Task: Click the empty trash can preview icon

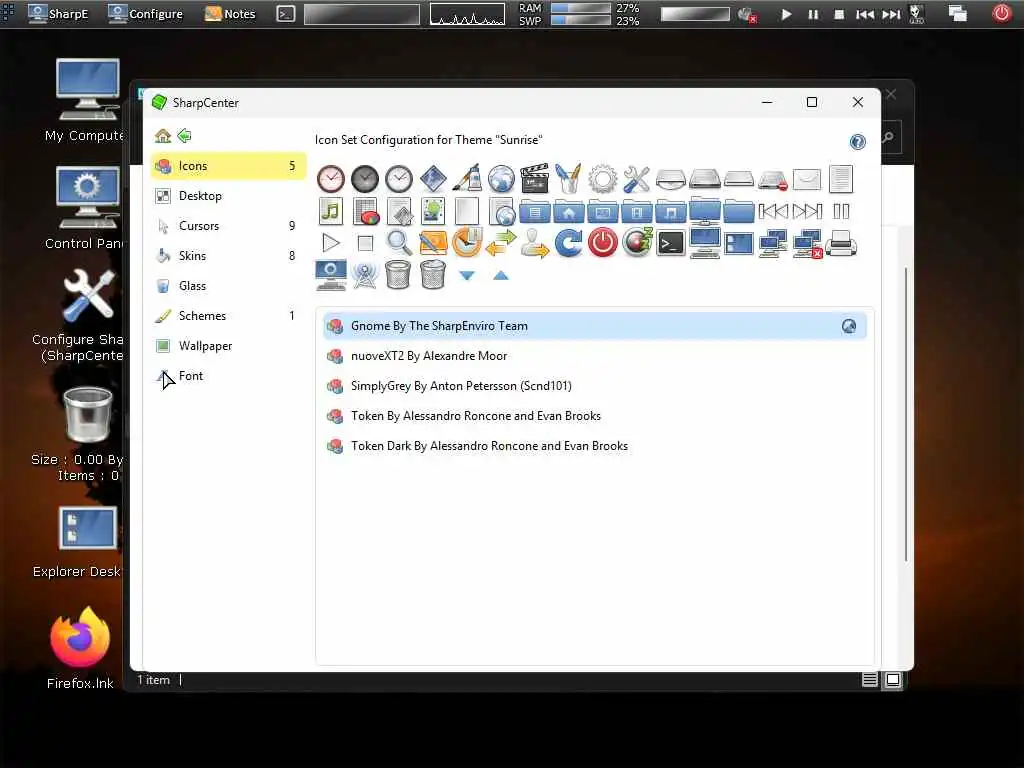Action: click(398, 274)
